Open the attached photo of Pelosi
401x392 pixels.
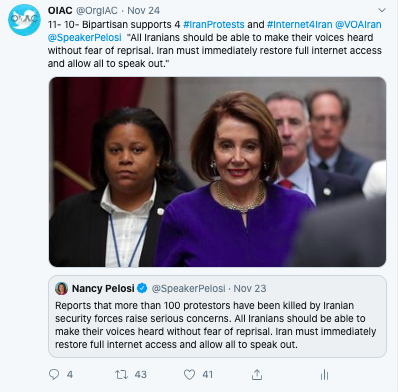pos(217,172)
